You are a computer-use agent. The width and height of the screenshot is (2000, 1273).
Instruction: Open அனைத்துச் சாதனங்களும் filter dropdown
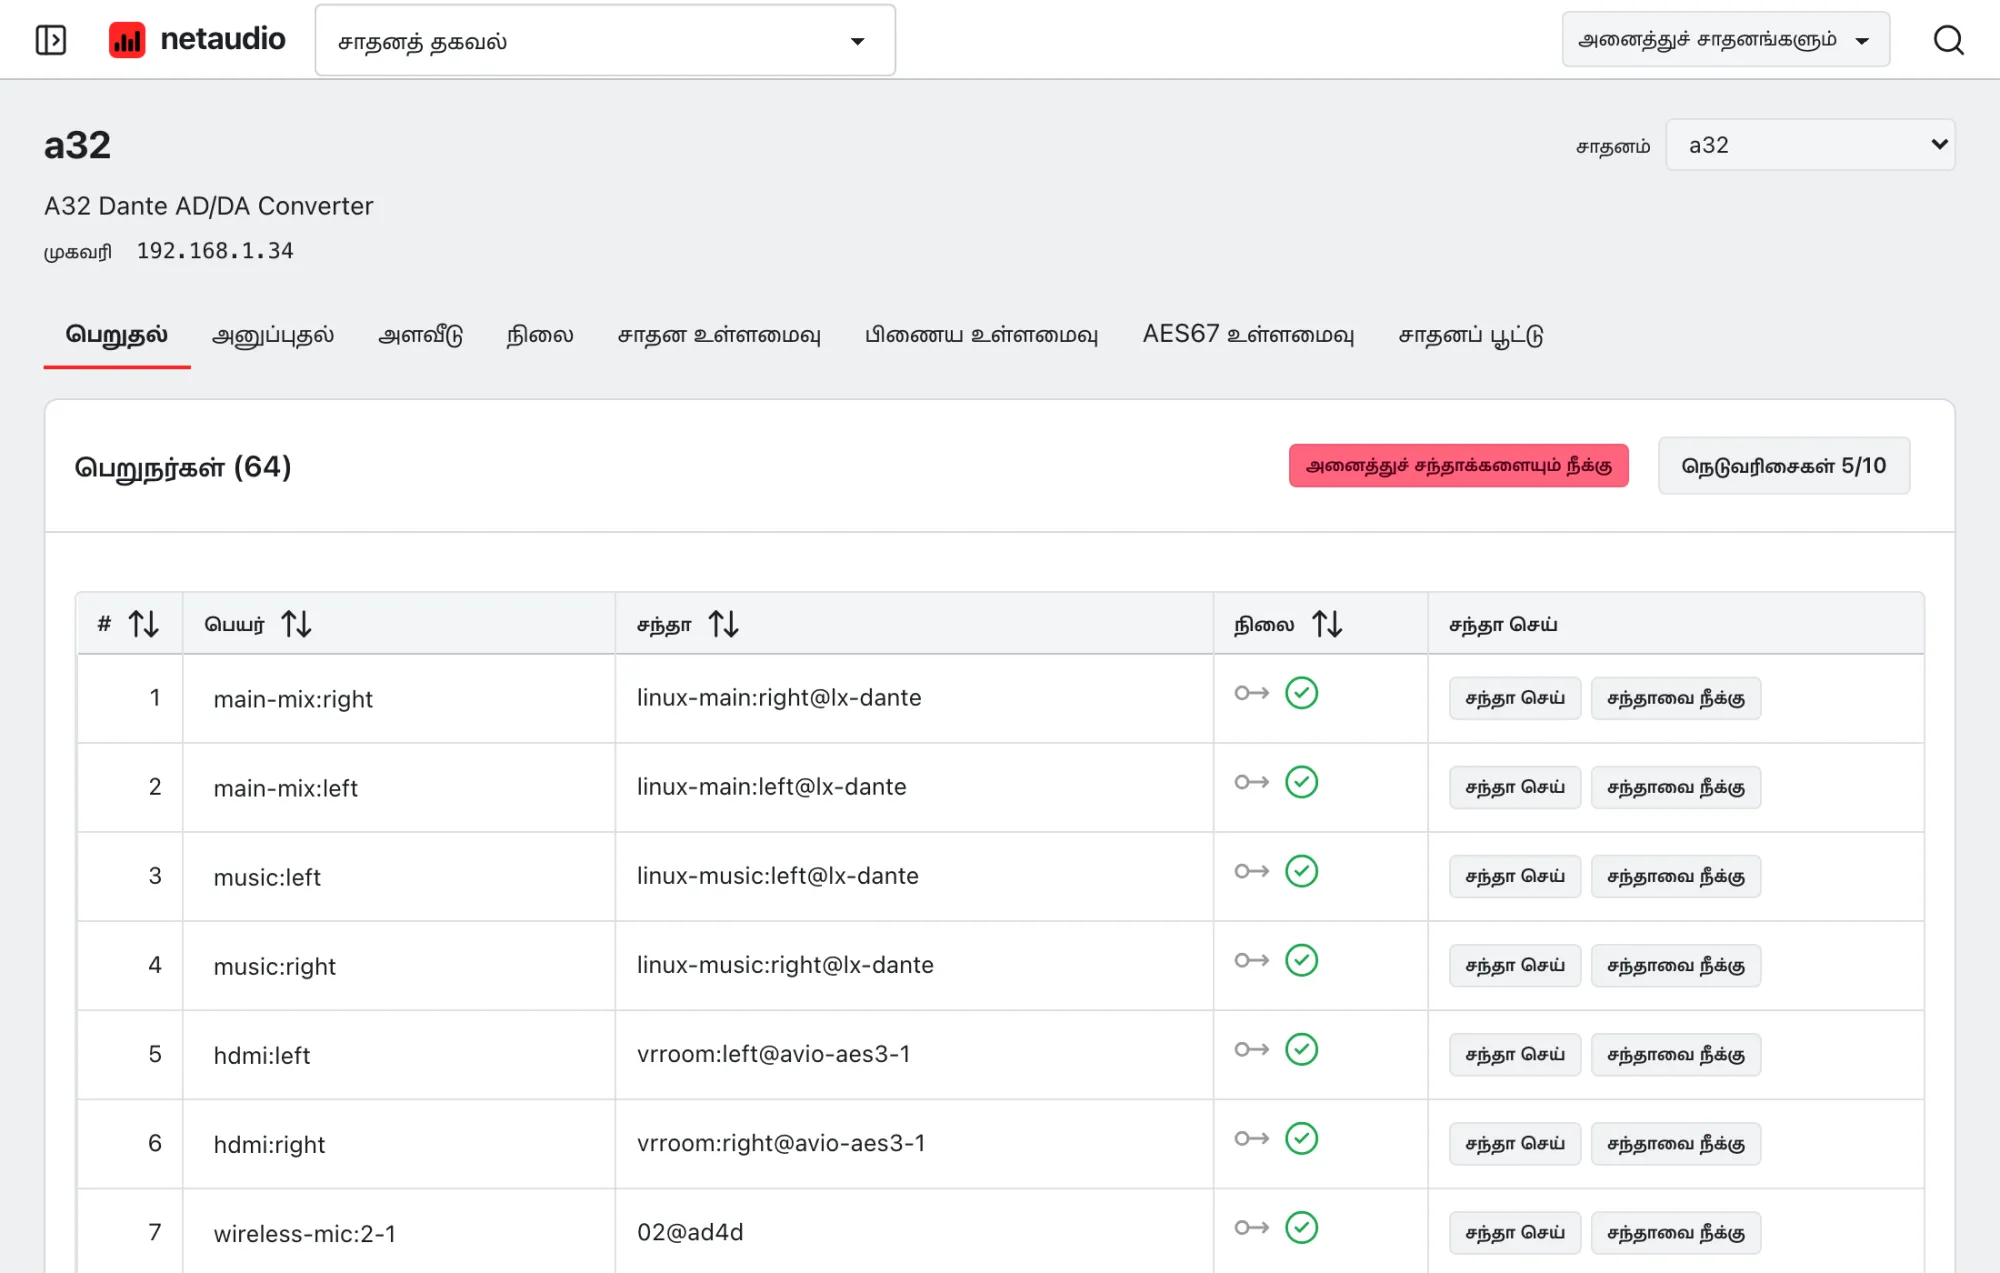click(1725, 40)
